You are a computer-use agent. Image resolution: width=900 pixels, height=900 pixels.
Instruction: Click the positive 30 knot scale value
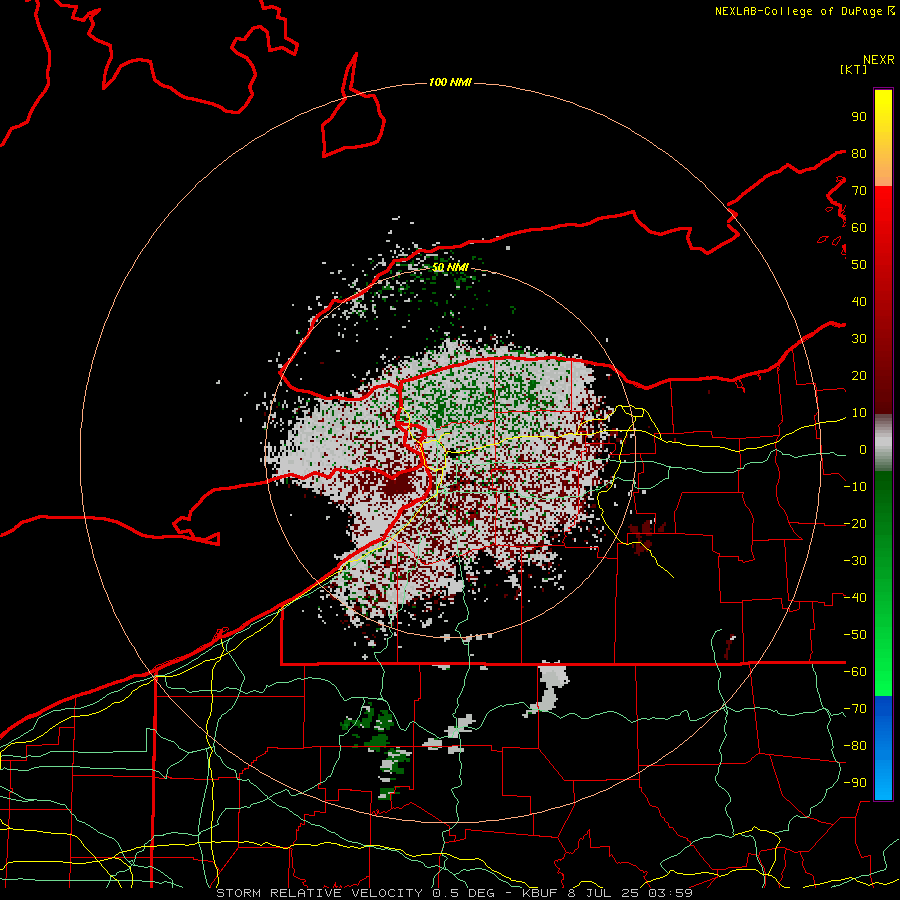point(859,339)
